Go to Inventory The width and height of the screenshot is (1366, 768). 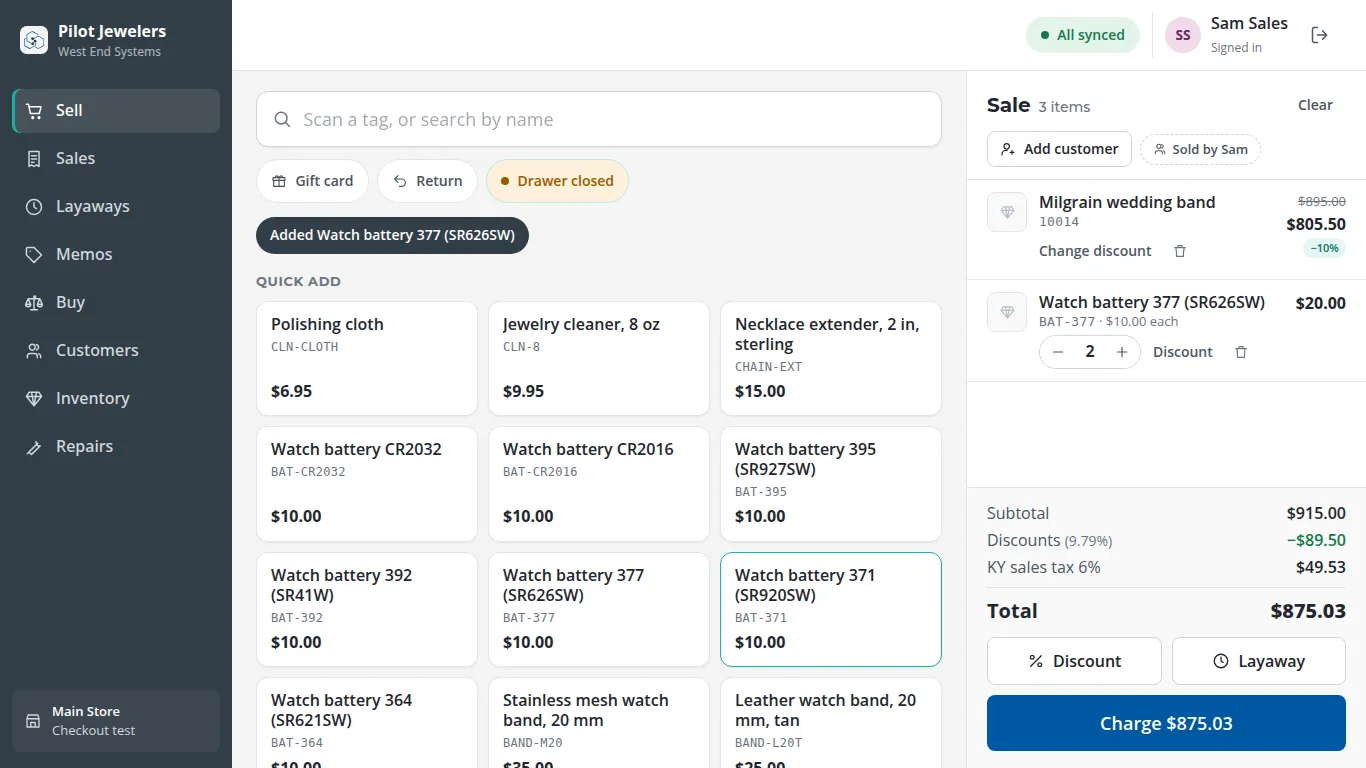point(116,399)
